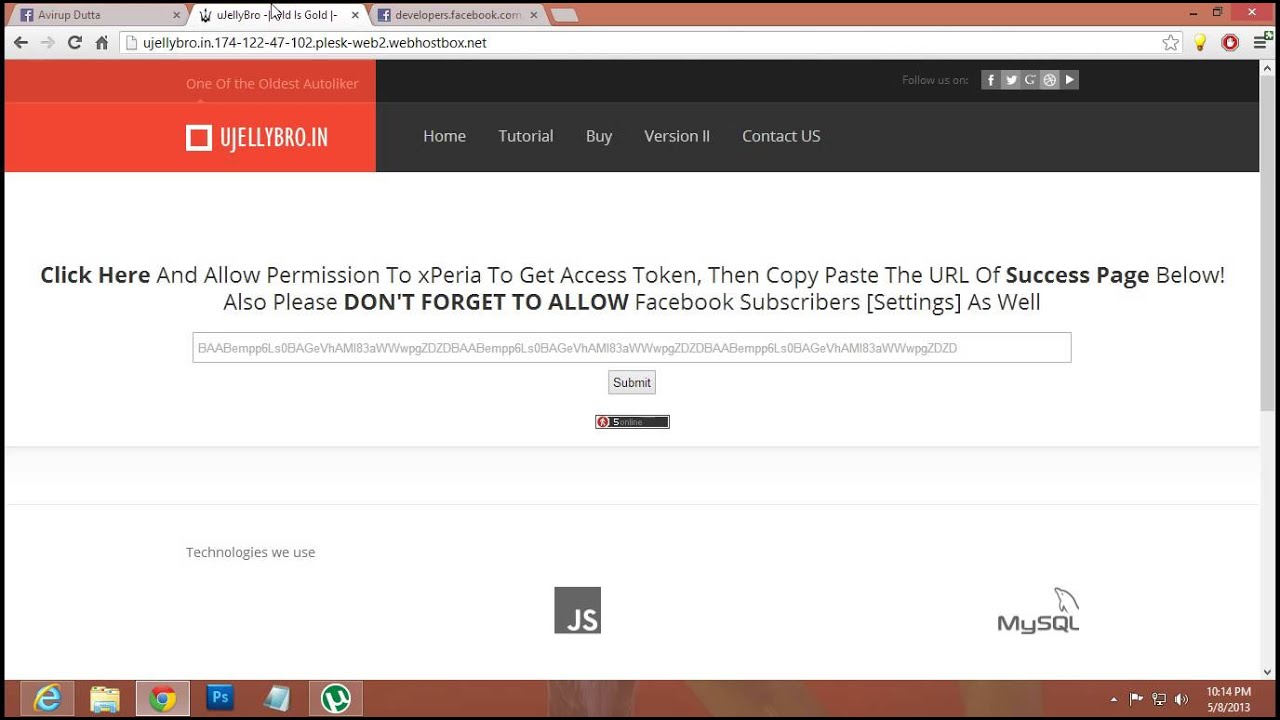Switch to the Avirup Dutta tab

tap(95, 15)
